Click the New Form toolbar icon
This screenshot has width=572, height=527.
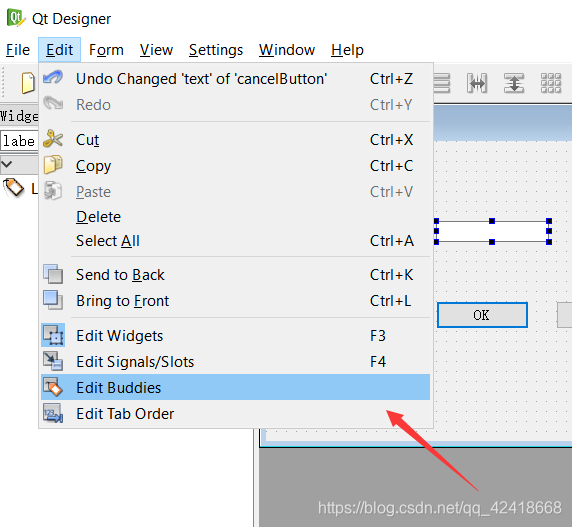[28, 83]
